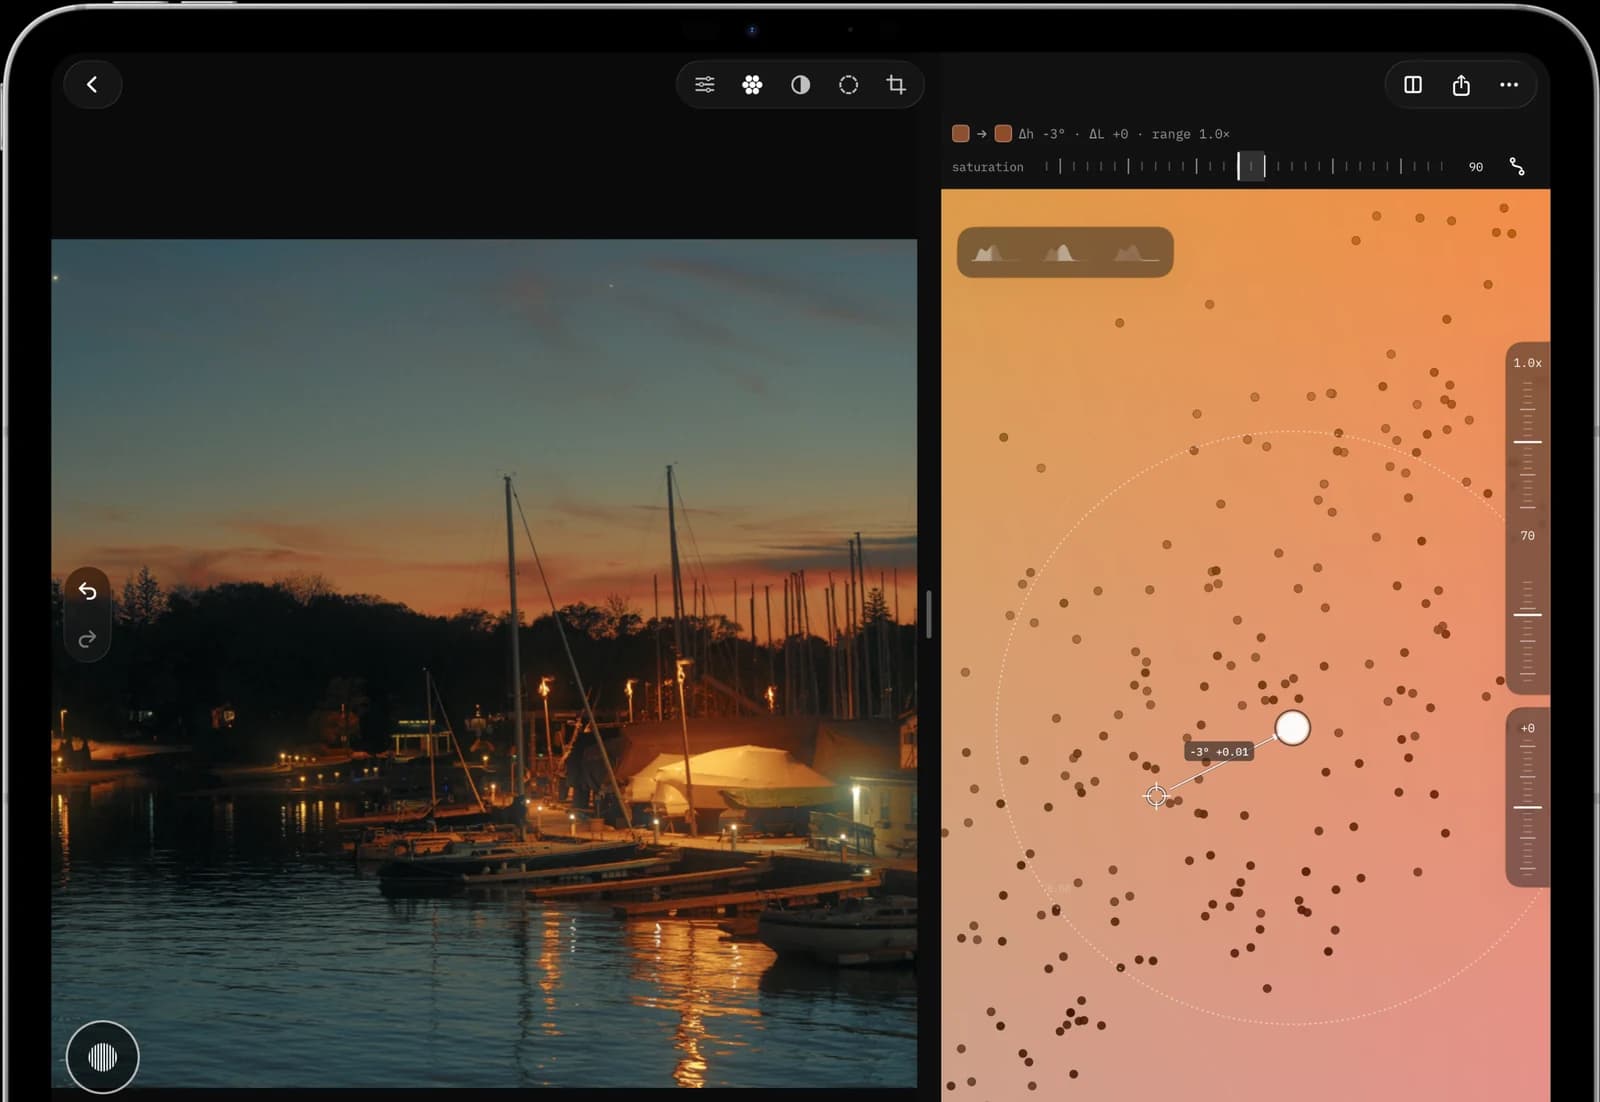Open the adjustments sliders tool

click(x=705, y=85)
